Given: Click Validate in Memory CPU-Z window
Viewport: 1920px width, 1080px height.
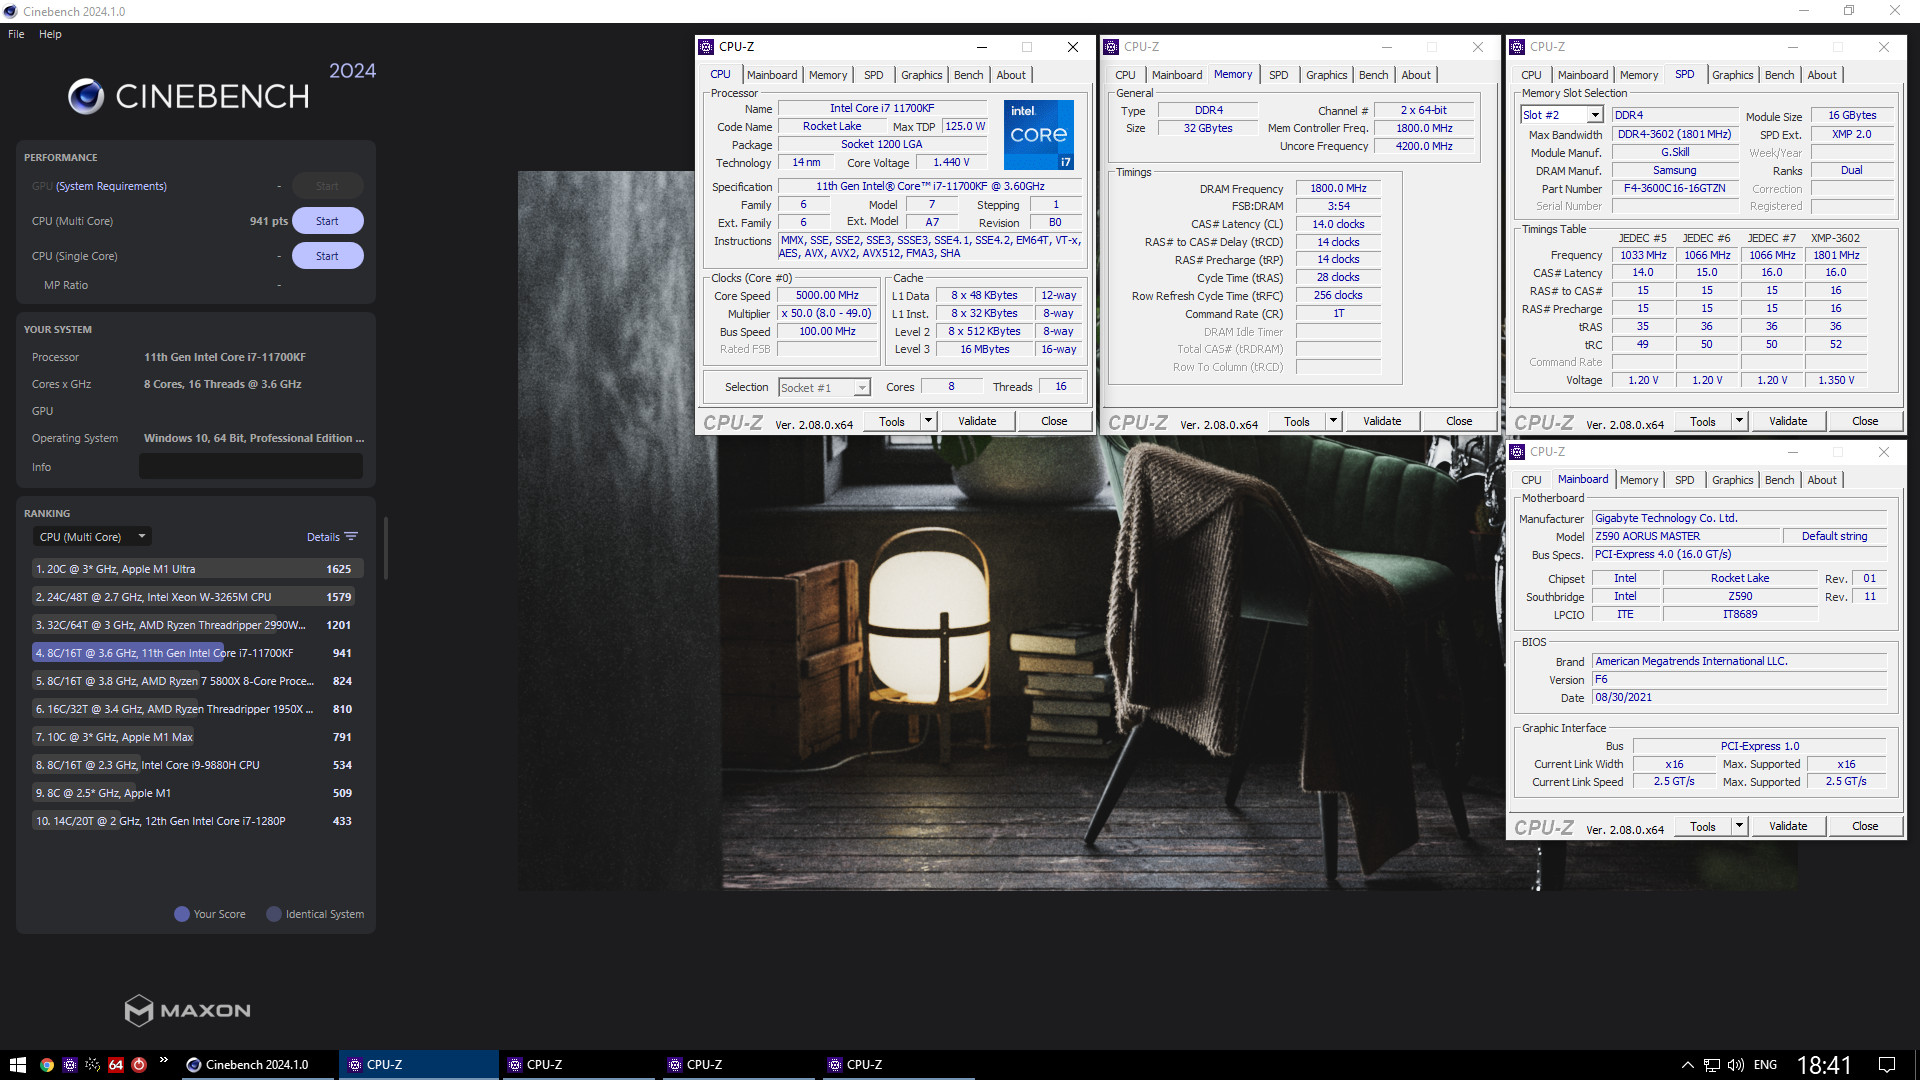Looking at the screenshot, I should [x=1382, y=421].
